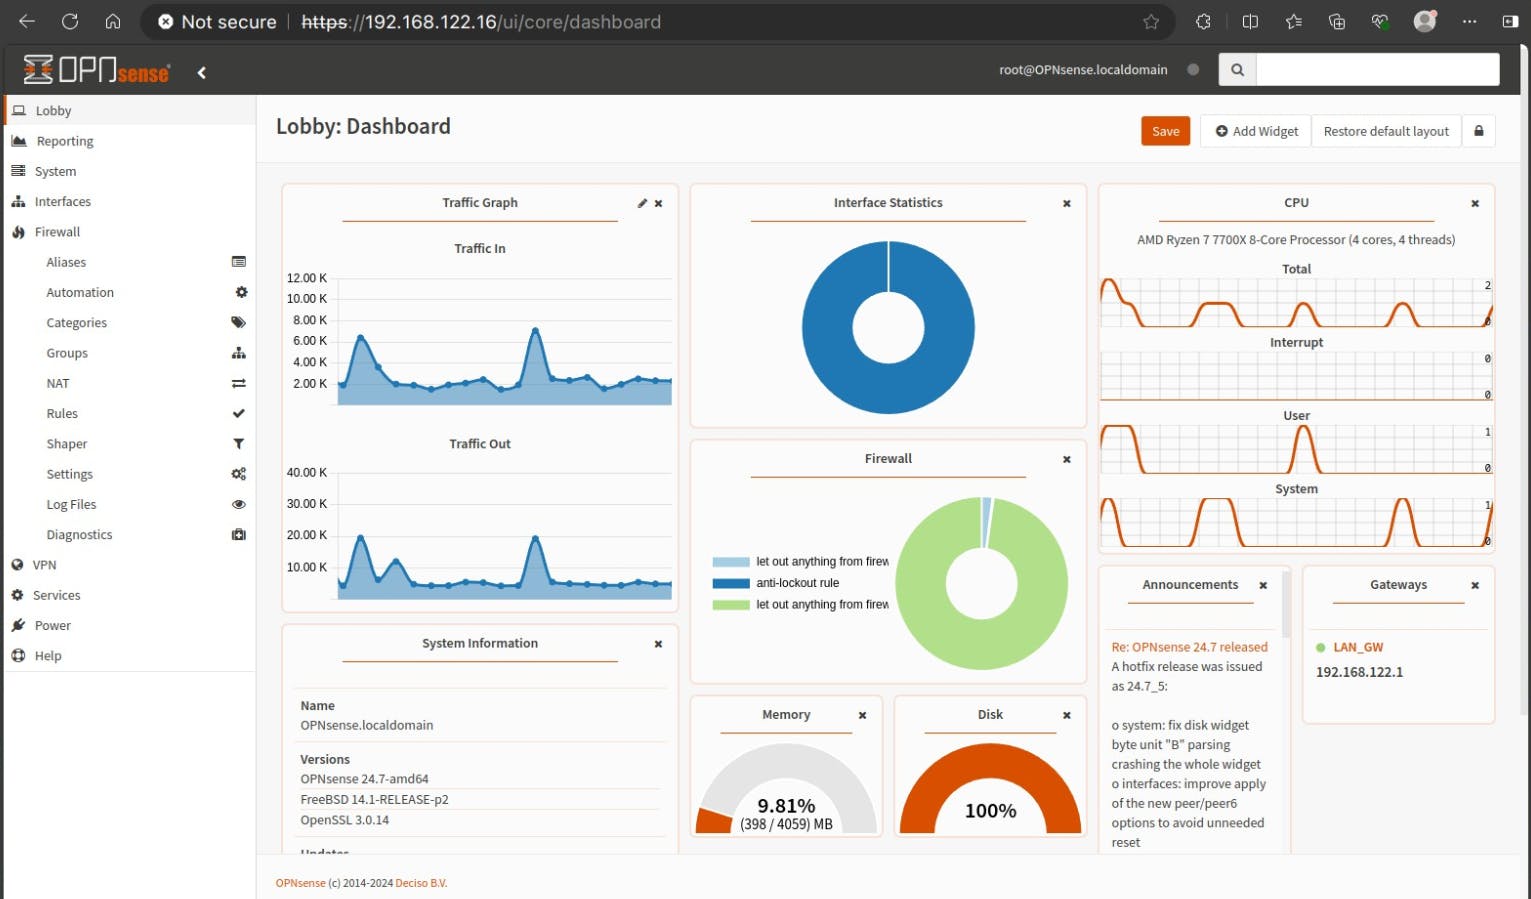This screenshot has width=1531, height=899.
Task: Expand the Interfaces menu
Action: click(x=130, y=201)
